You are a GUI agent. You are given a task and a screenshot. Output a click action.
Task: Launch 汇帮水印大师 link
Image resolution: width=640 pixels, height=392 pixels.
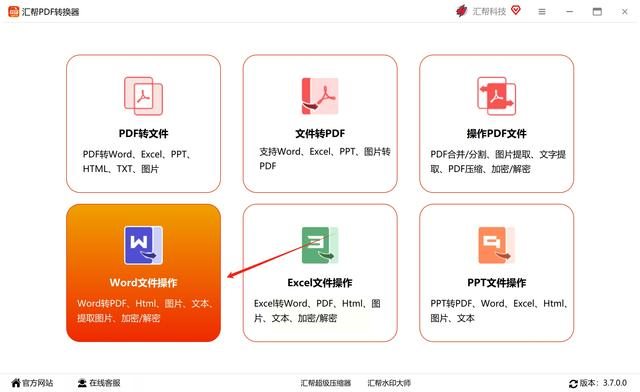pos(389,383)
